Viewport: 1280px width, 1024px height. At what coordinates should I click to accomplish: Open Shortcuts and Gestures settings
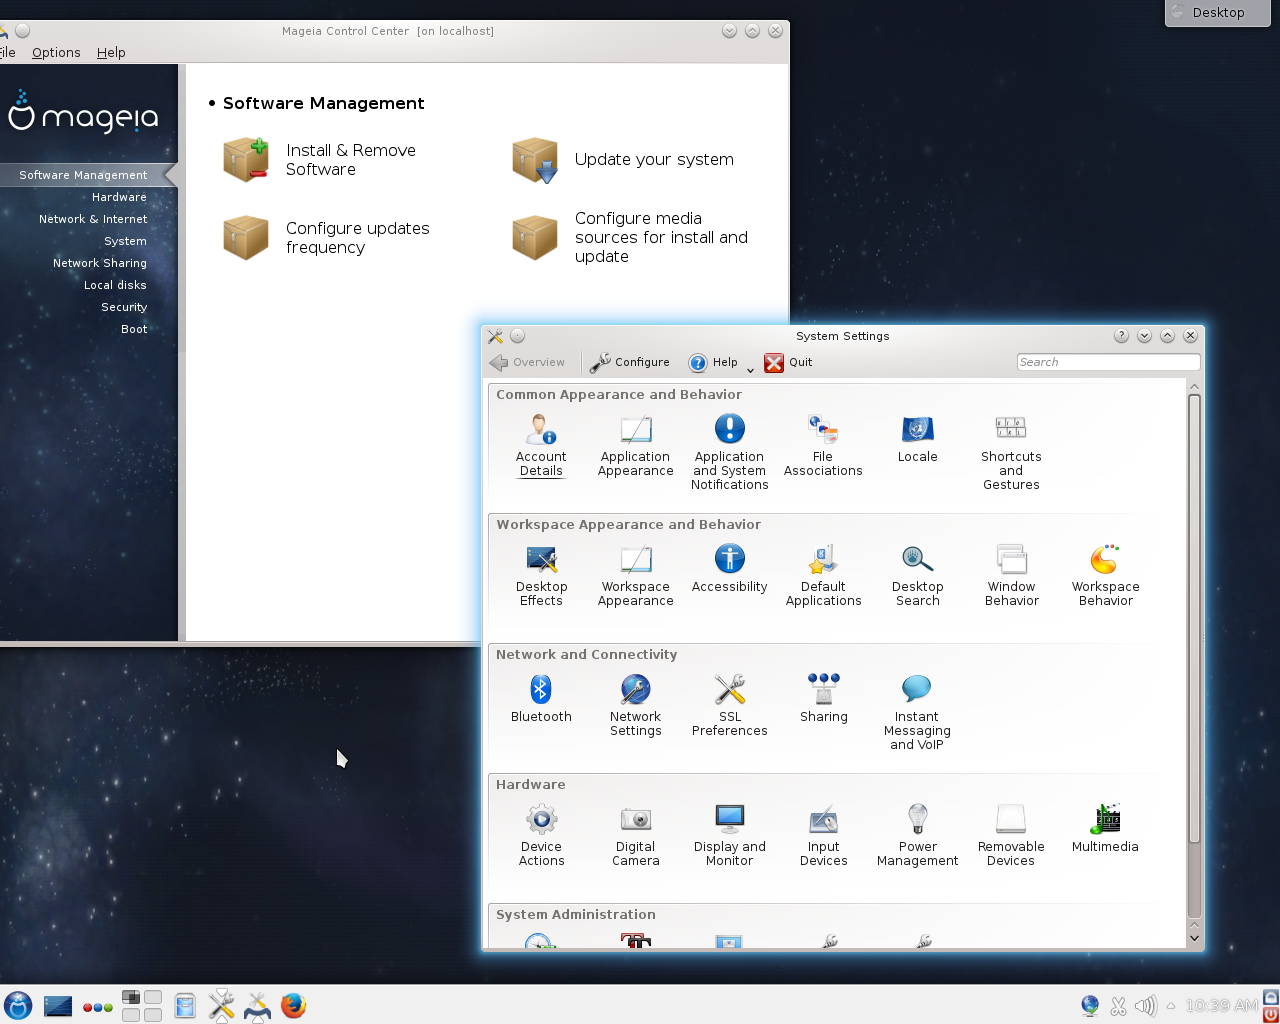tap(1011, 453)
